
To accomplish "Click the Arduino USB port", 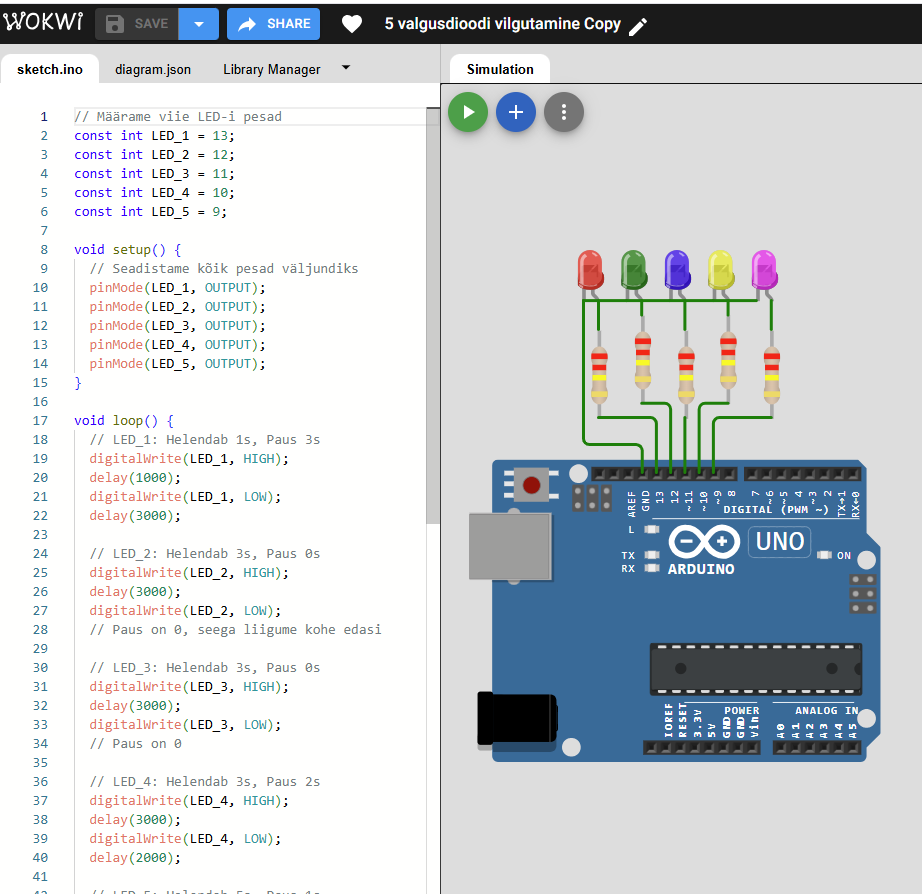I will point(510,546).
